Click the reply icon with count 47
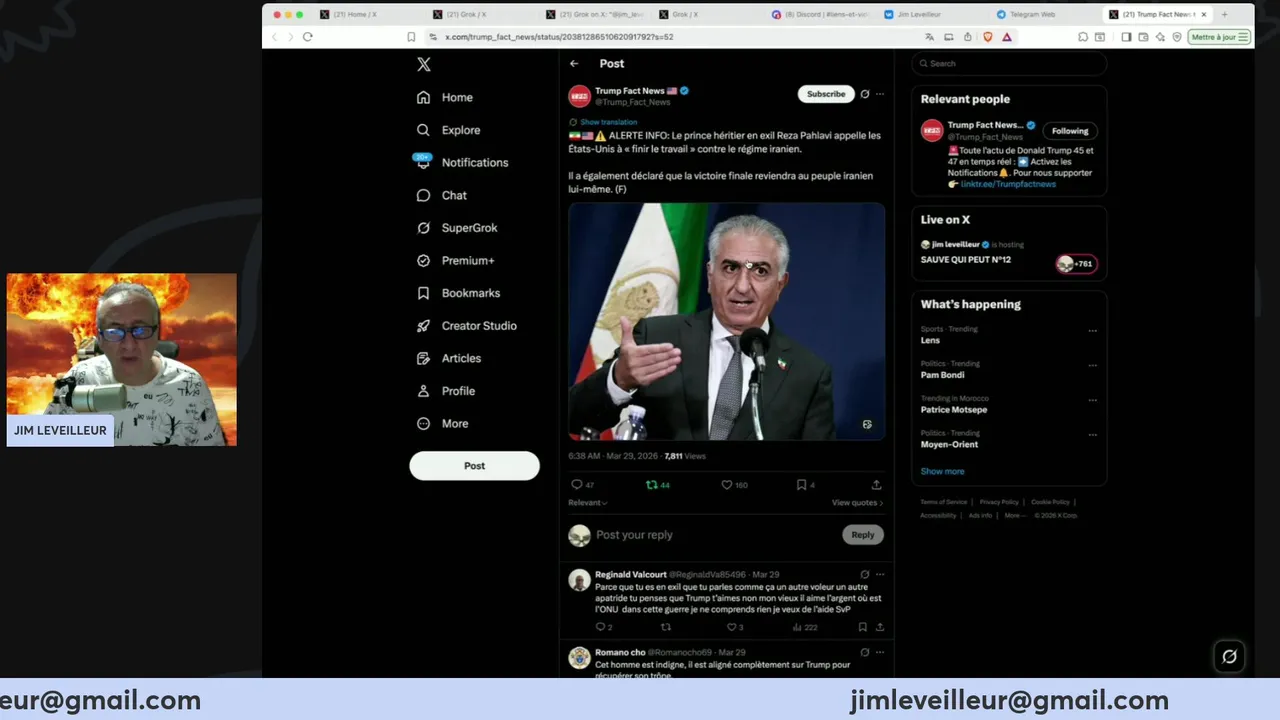The image size is (1280, 720). tap(582, 485)
